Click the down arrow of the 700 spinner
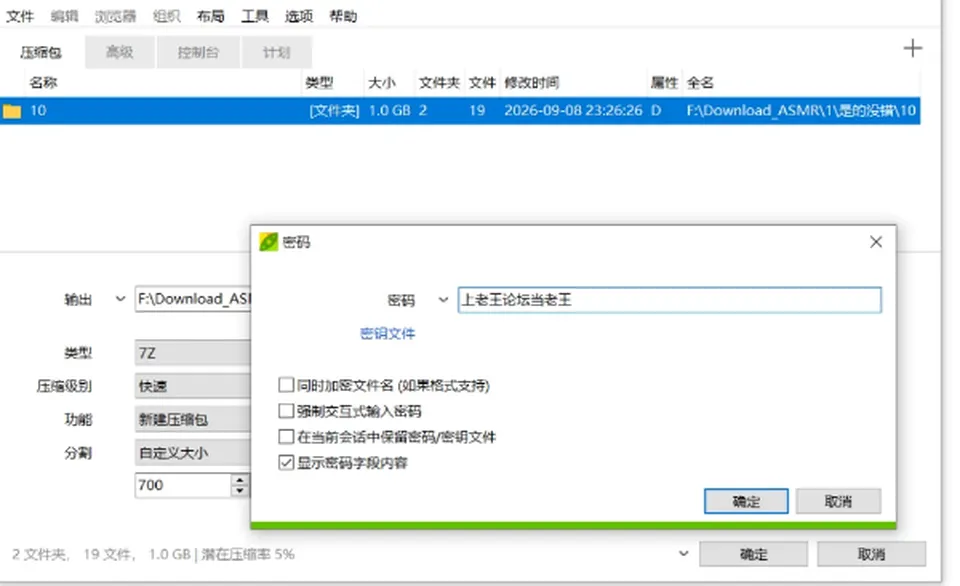960x586 pixels. point(240,491)
